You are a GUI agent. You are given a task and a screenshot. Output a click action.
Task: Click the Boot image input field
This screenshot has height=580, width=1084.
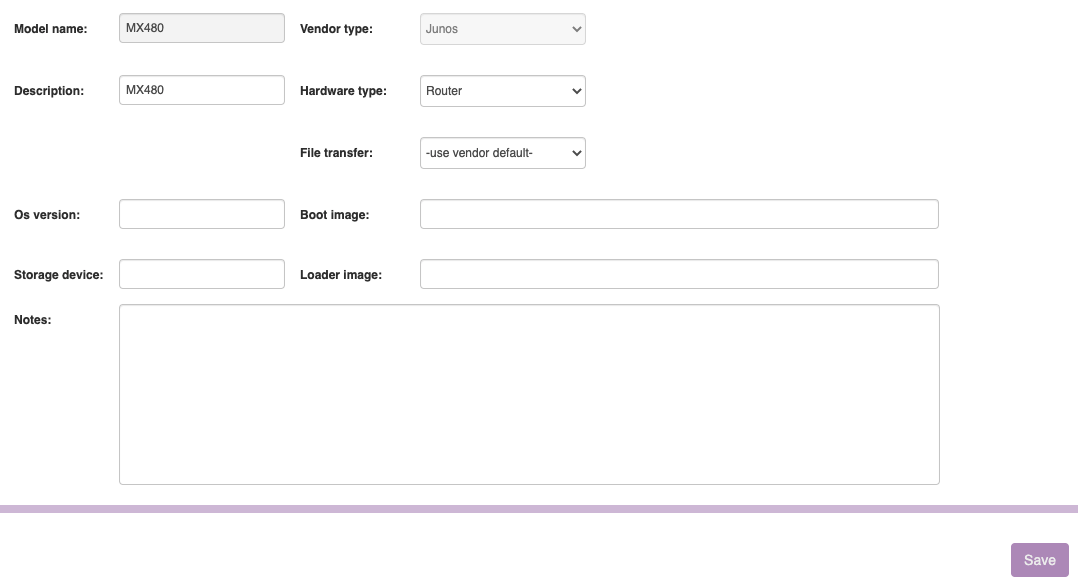pyautogui.click(x=678, y=214)
